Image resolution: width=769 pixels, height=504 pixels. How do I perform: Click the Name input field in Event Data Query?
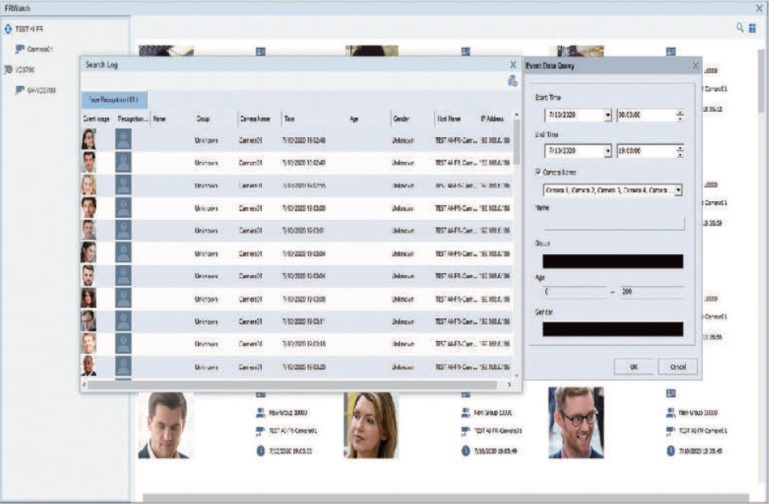pyautogui.click(x=614, y=224)
